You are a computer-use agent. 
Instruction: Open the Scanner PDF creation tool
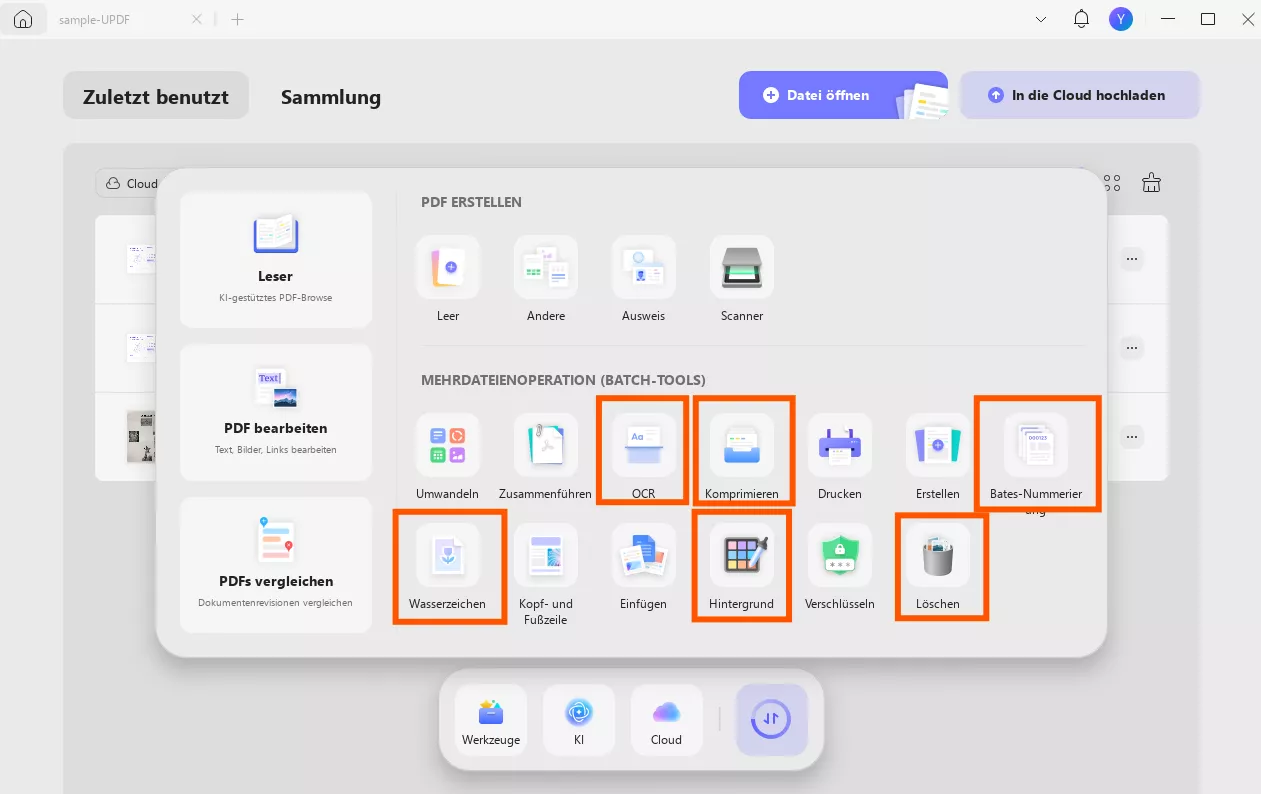(742, 268)
